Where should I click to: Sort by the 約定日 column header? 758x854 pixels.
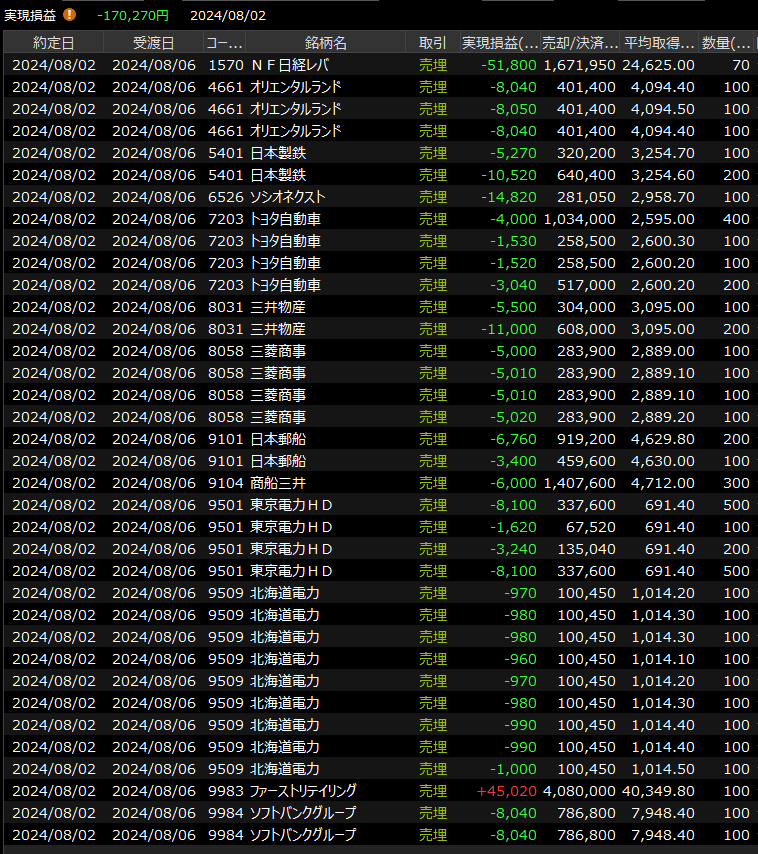point(53,42)
